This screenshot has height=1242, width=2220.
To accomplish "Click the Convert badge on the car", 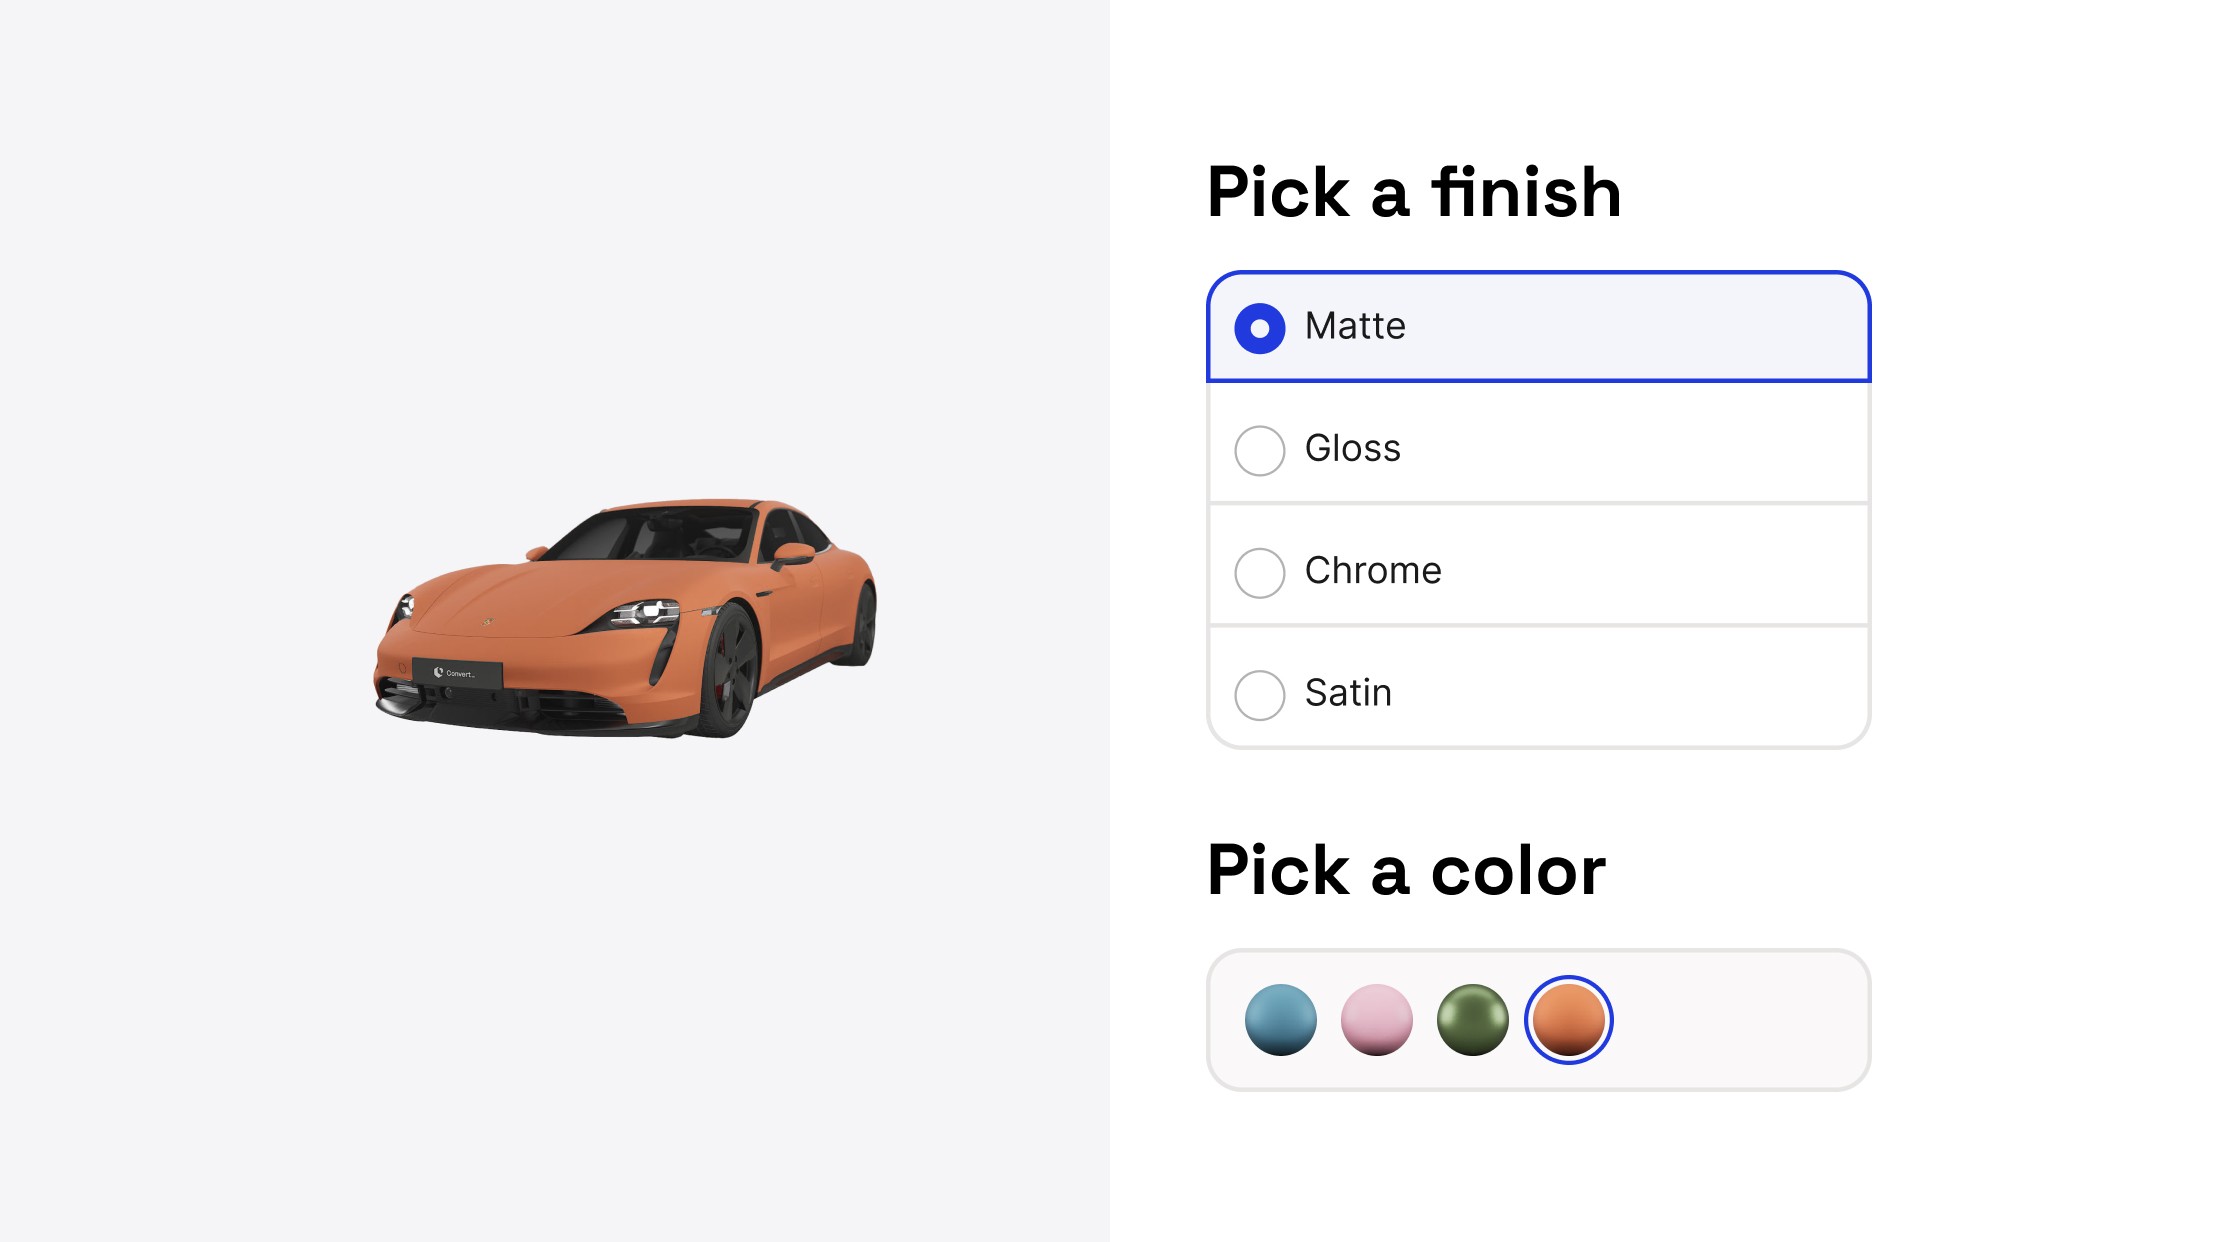I will (455, 673).
